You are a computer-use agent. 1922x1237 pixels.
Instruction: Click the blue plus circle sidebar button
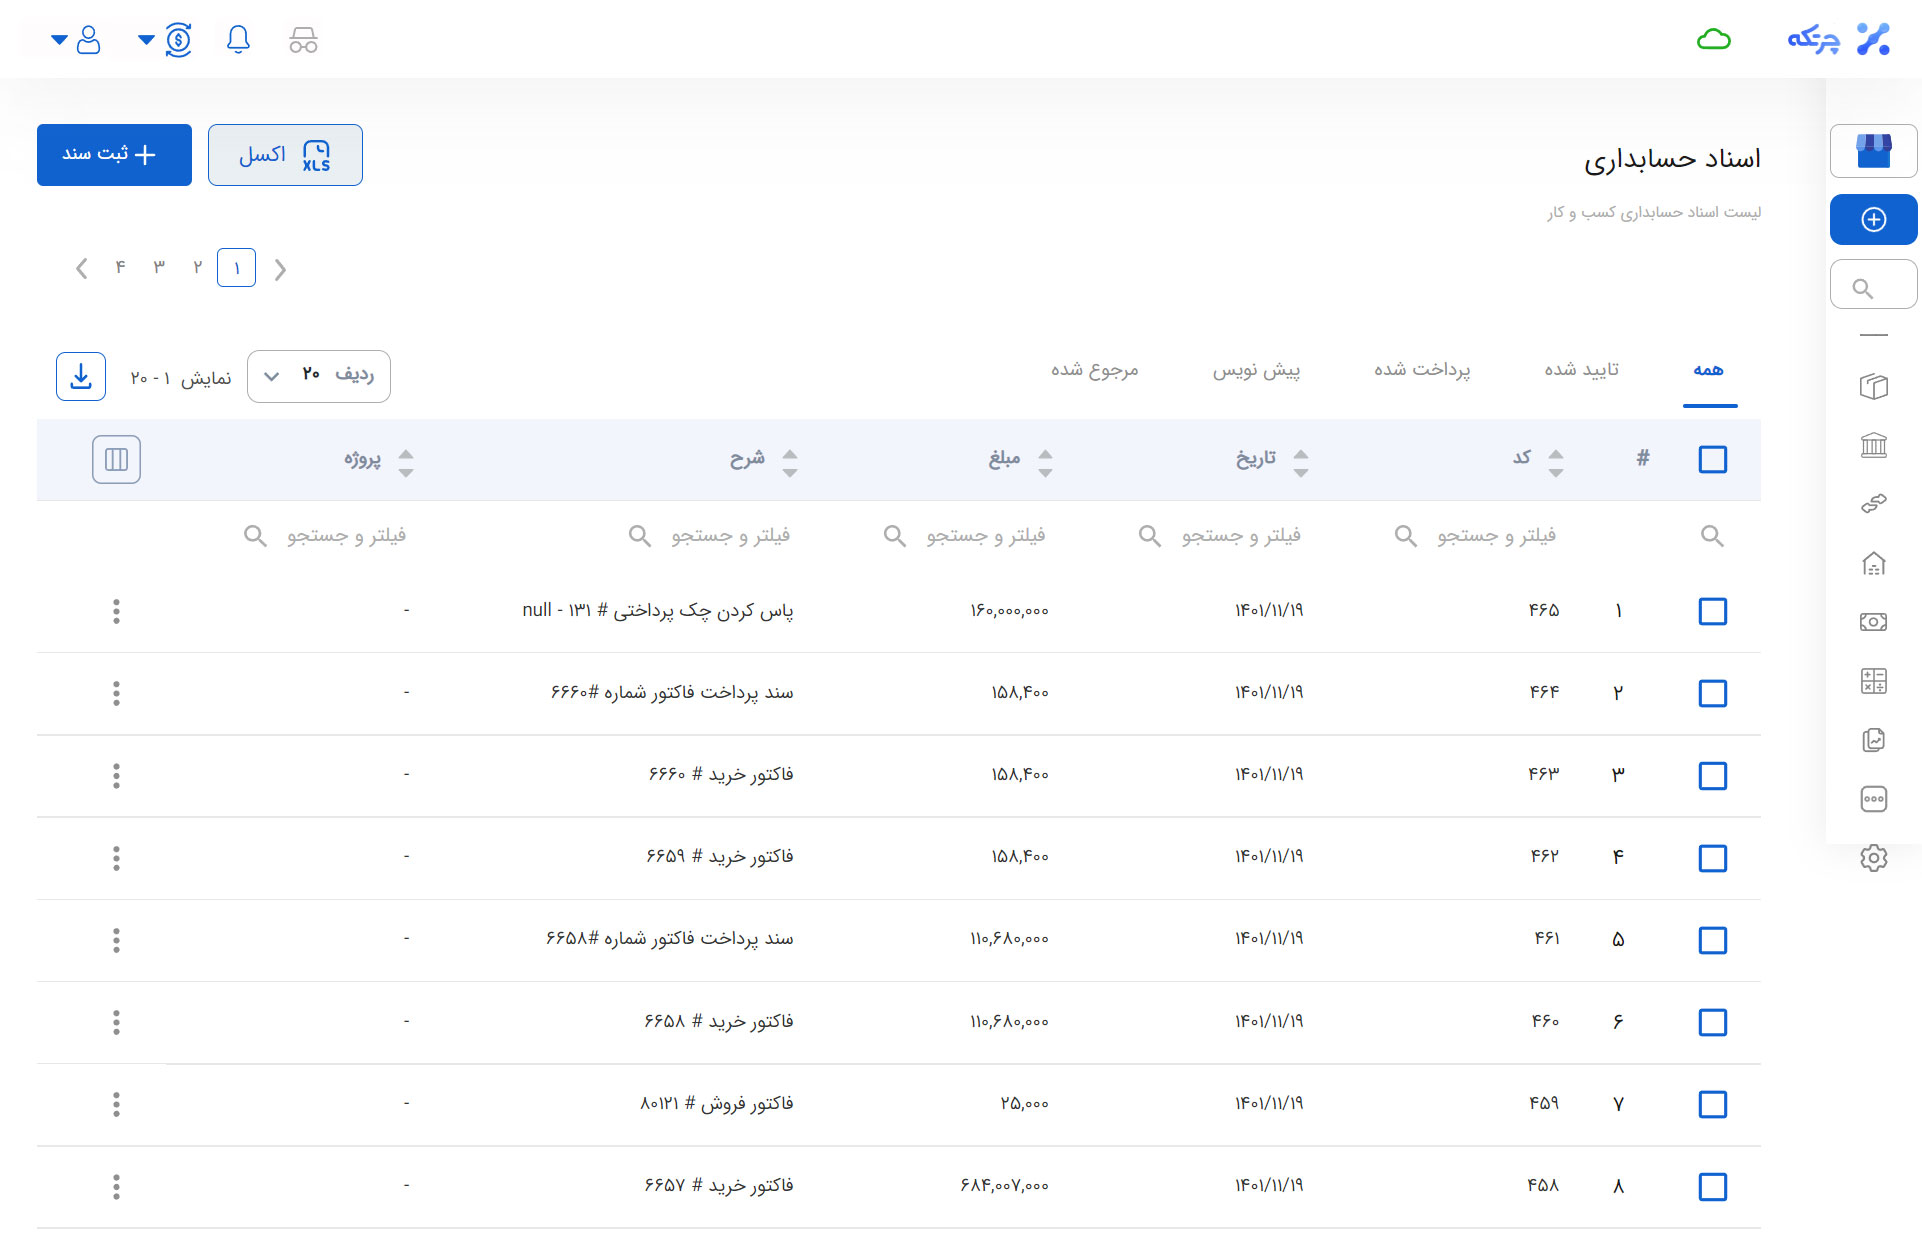click(x=1873, y=219)
